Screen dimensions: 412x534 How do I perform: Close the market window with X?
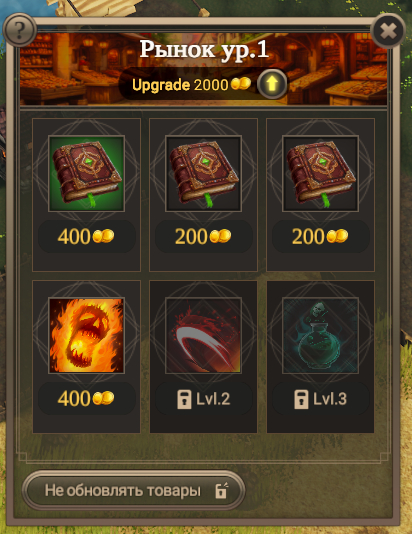[388, 31]
